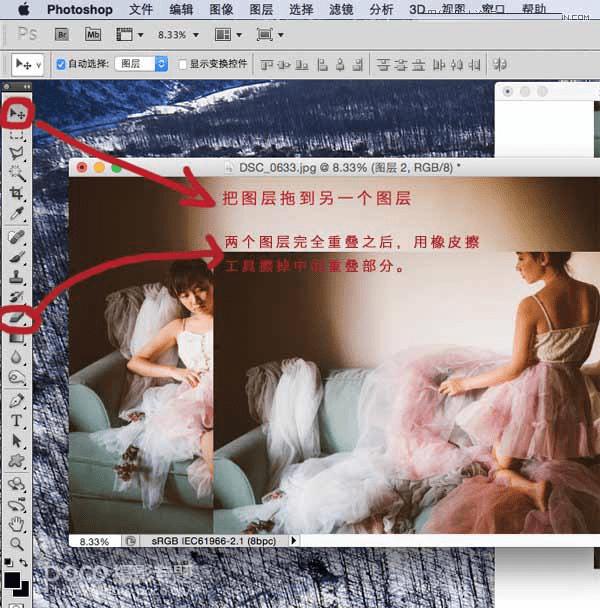The image size is (600, 608).
Task: Expand the status bar info arrow
Action: click(294, 540)
